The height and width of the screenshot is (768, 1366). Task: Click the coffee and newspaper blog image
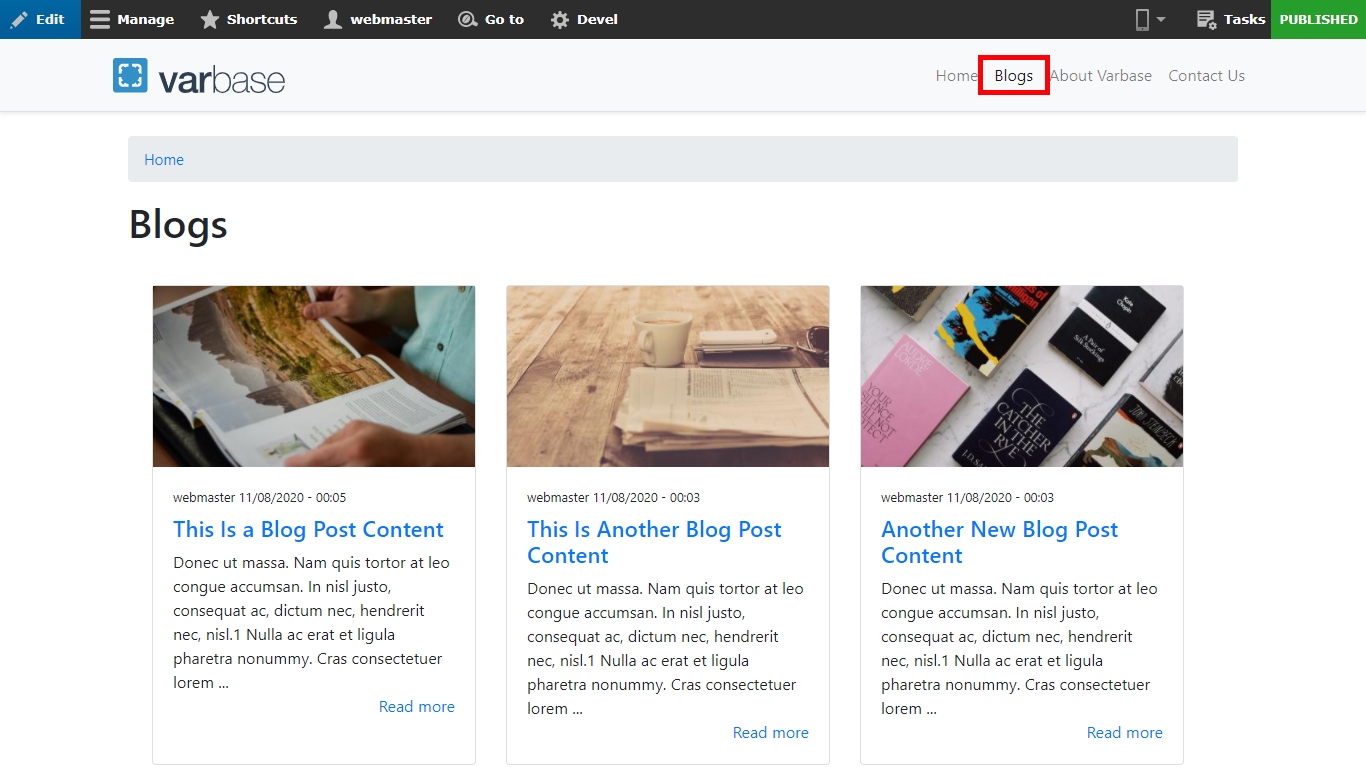pos(667,376)
